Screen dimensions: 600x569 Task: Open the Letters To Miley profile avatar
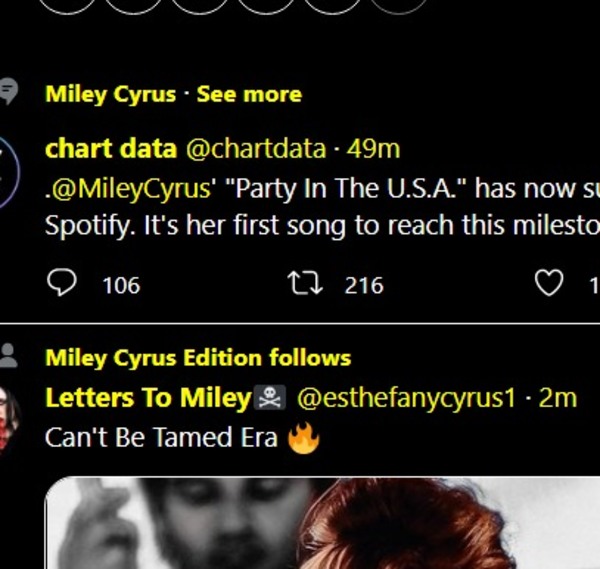pyautogui.click(x=8, y=416)
